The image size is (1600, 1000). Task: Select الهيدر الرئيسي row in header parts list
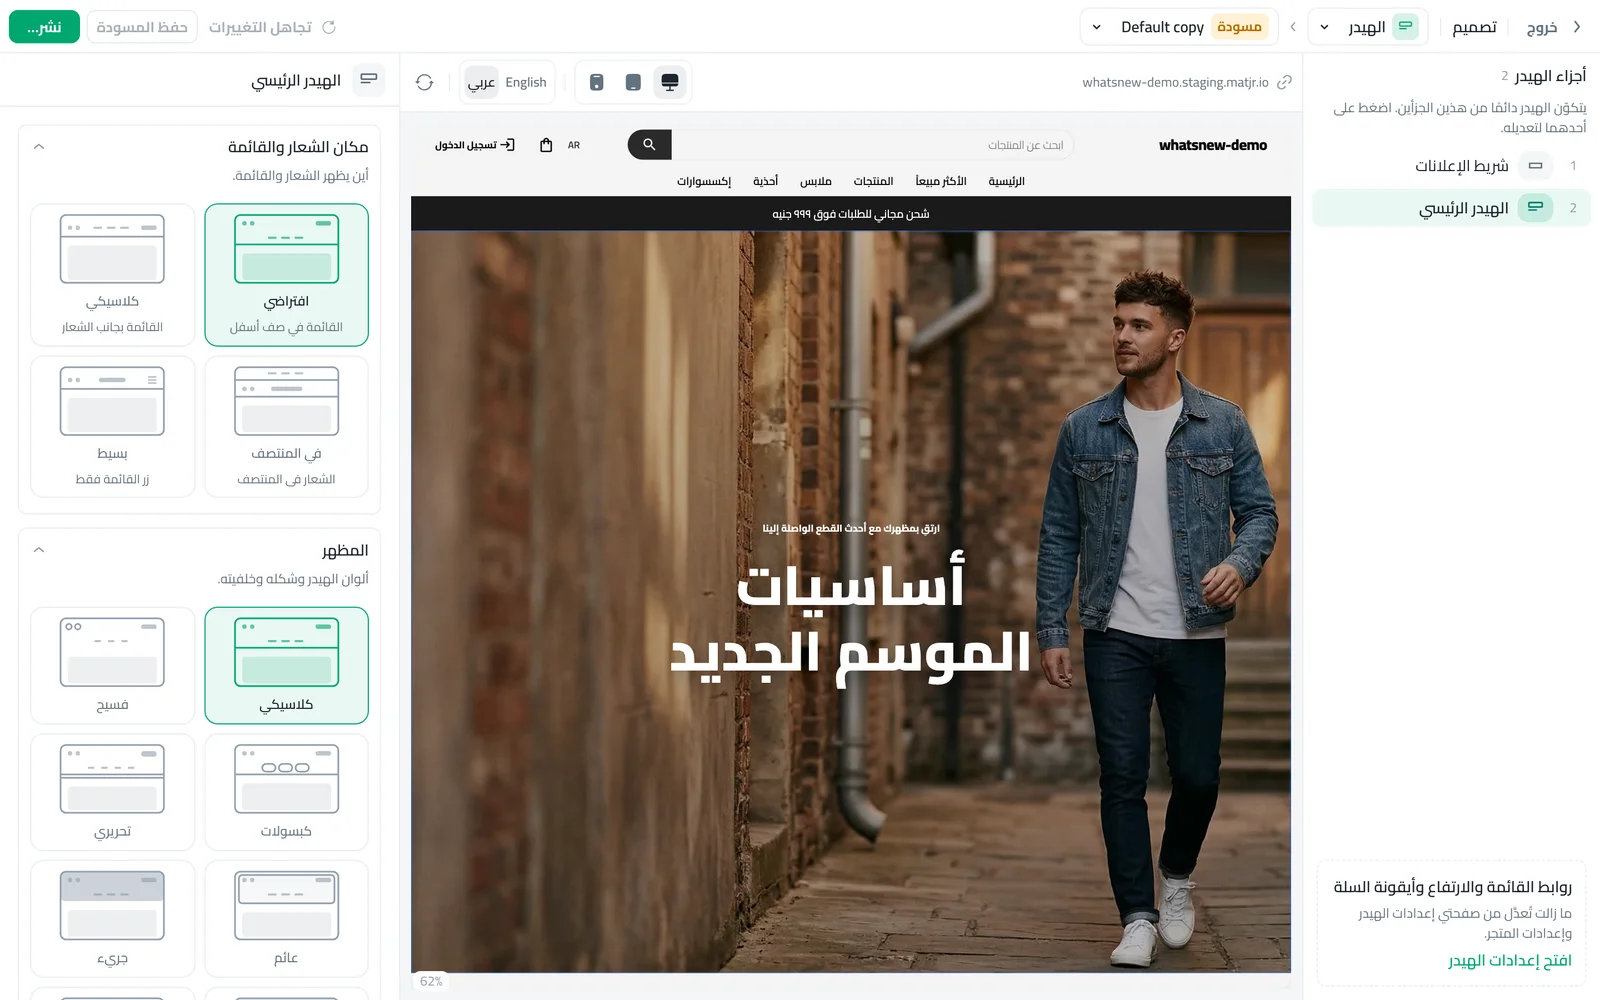click(x=1452, y=208)
